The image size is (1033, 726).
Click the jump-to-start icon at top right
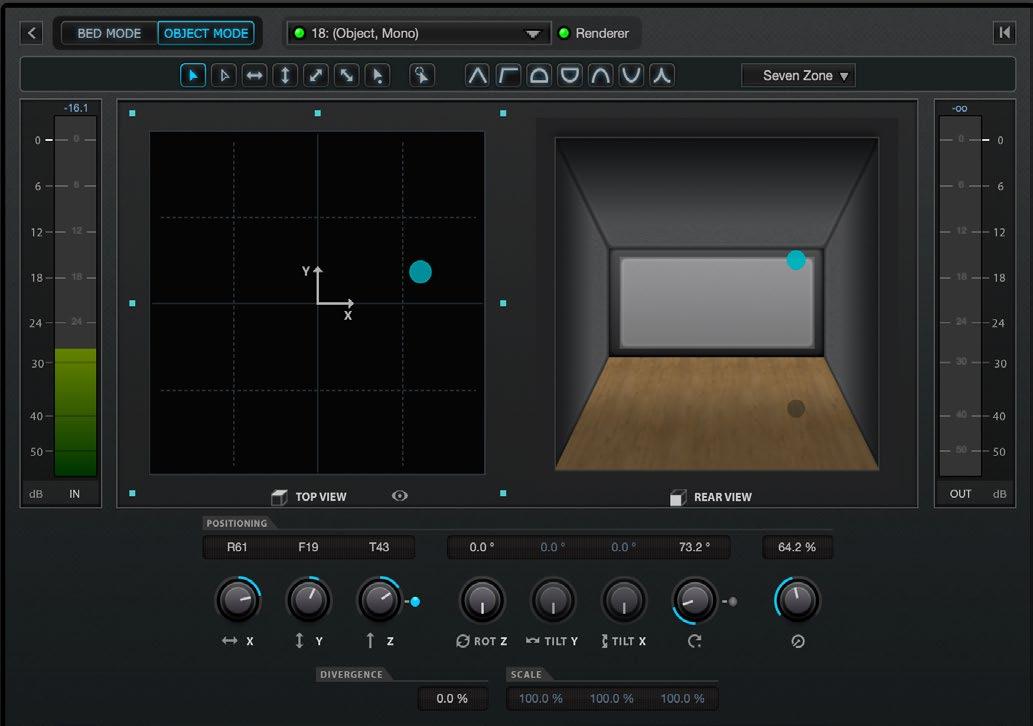[1004, 33]
